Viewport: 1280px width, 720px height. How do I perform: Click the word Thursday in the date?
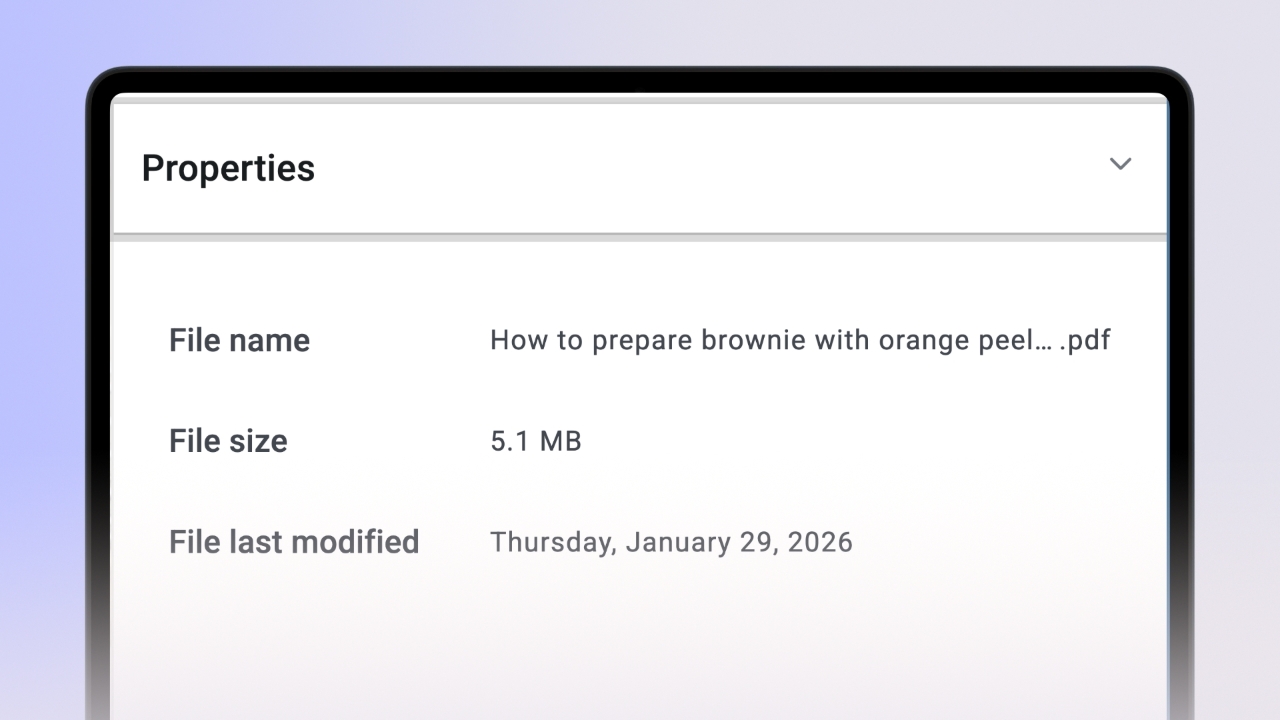click(553, 542)
